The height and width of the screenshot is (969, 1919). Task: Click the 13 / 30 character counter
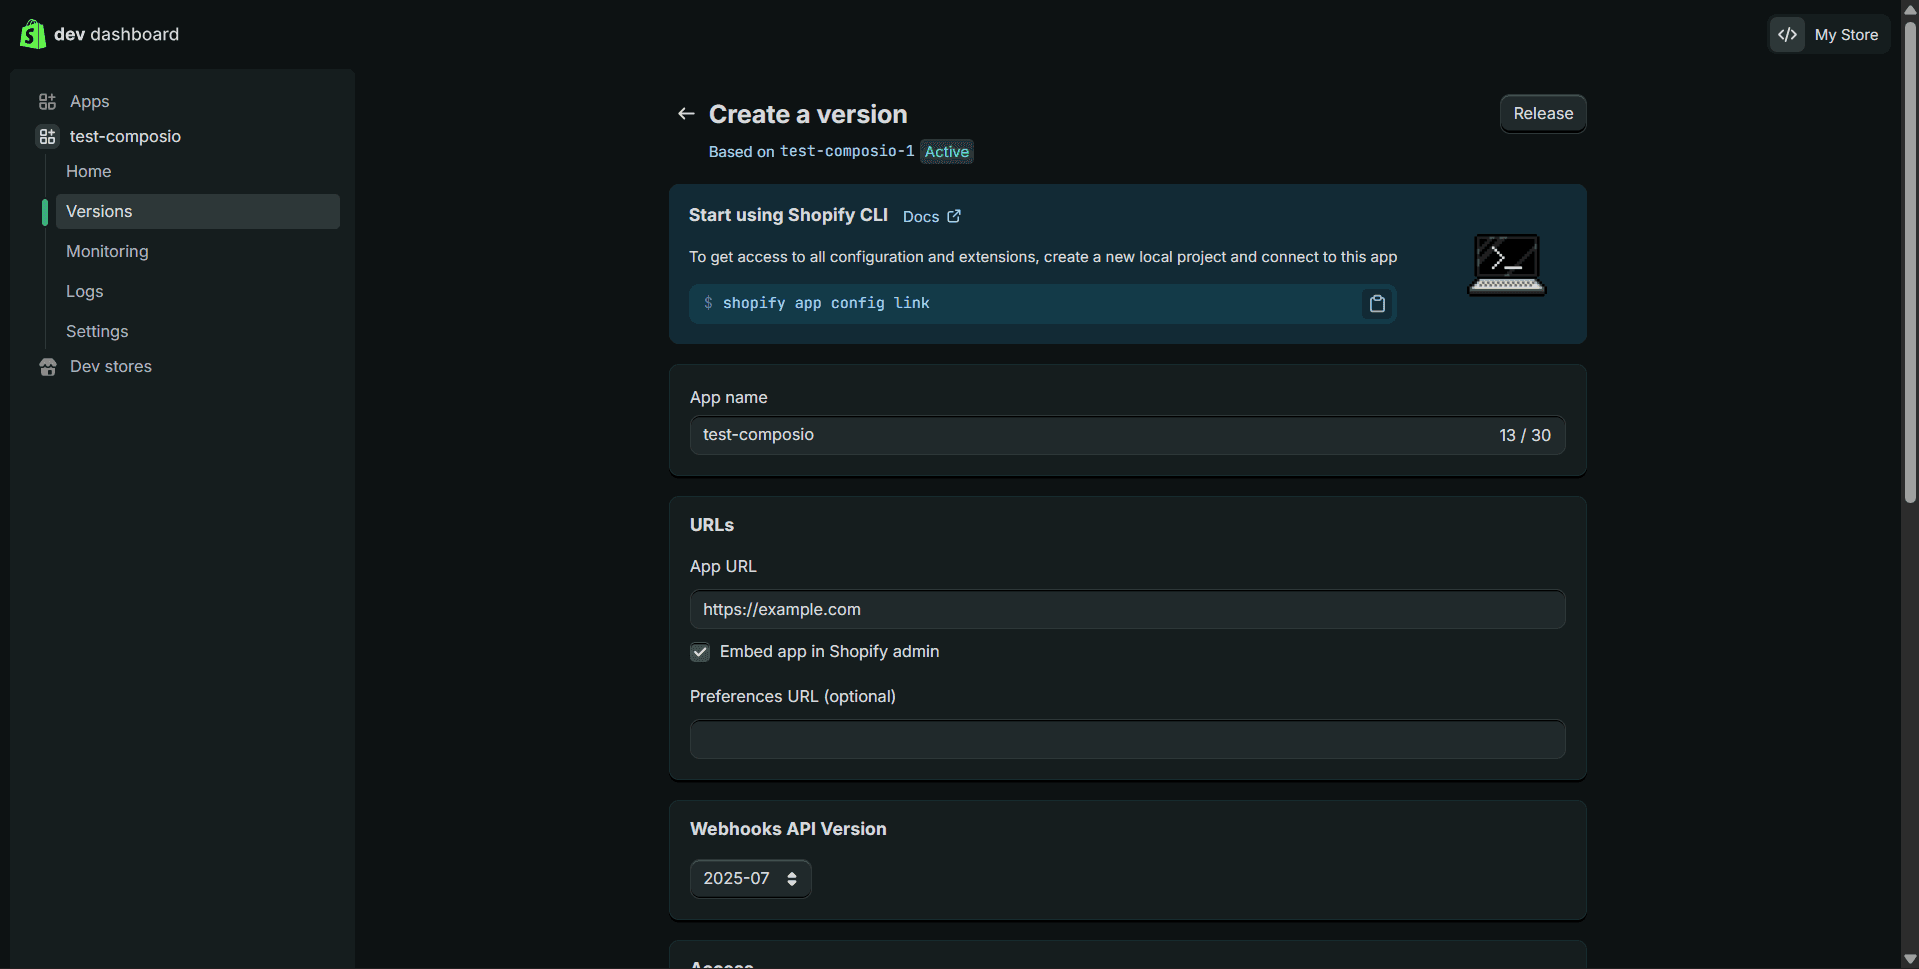[1525, 435]
